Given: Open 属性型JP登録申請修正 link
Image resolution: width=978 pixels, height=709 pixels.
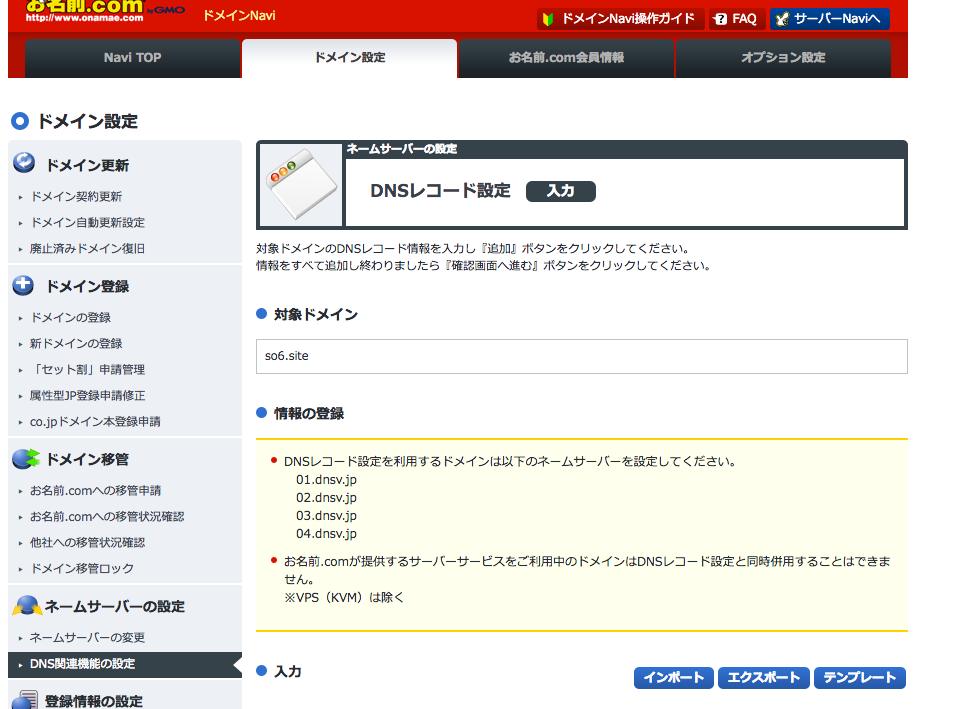Looking at the screenshot, I should (87, 396).
